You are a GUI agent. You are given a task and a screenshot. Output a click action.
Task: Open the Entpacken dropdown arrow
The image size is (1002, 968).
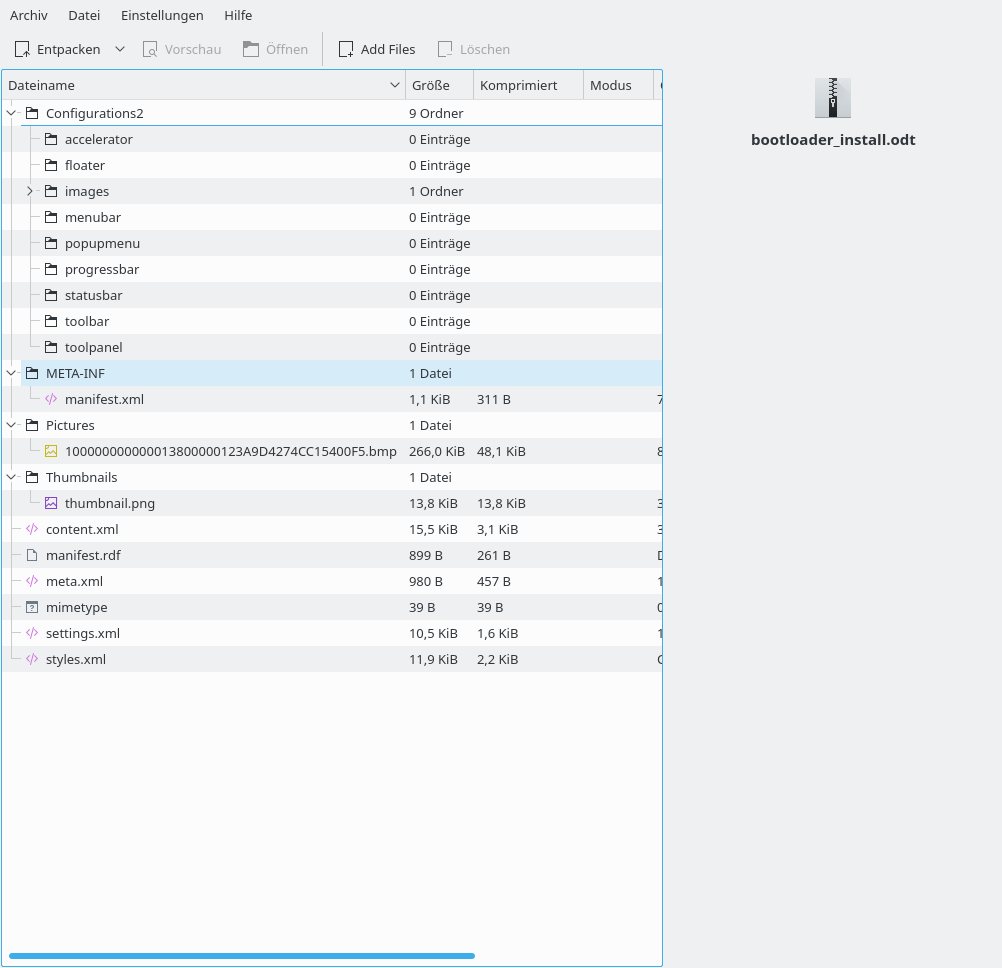pos(119,49)
